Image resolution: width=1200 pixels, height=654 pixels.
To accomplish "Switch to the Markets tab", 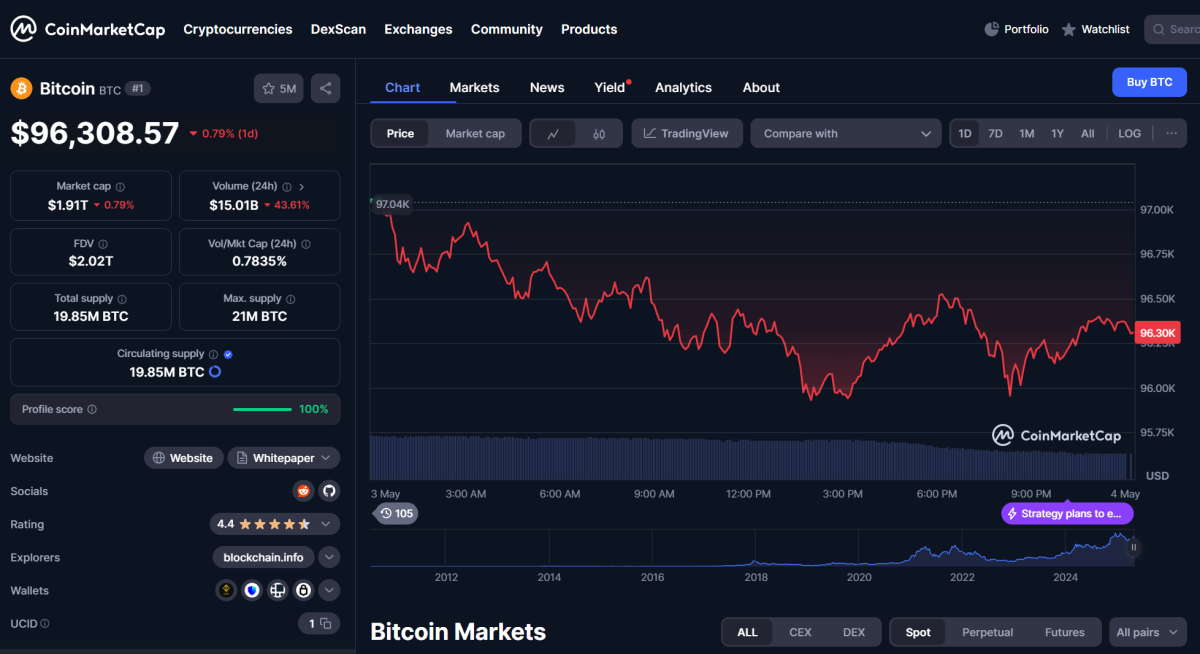I will coord(474,87).
